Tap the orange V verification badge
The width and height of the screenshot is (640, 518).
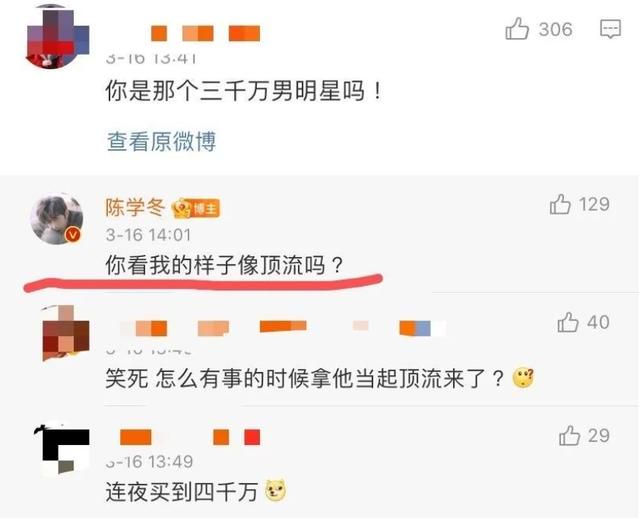(x=73, y=235)
